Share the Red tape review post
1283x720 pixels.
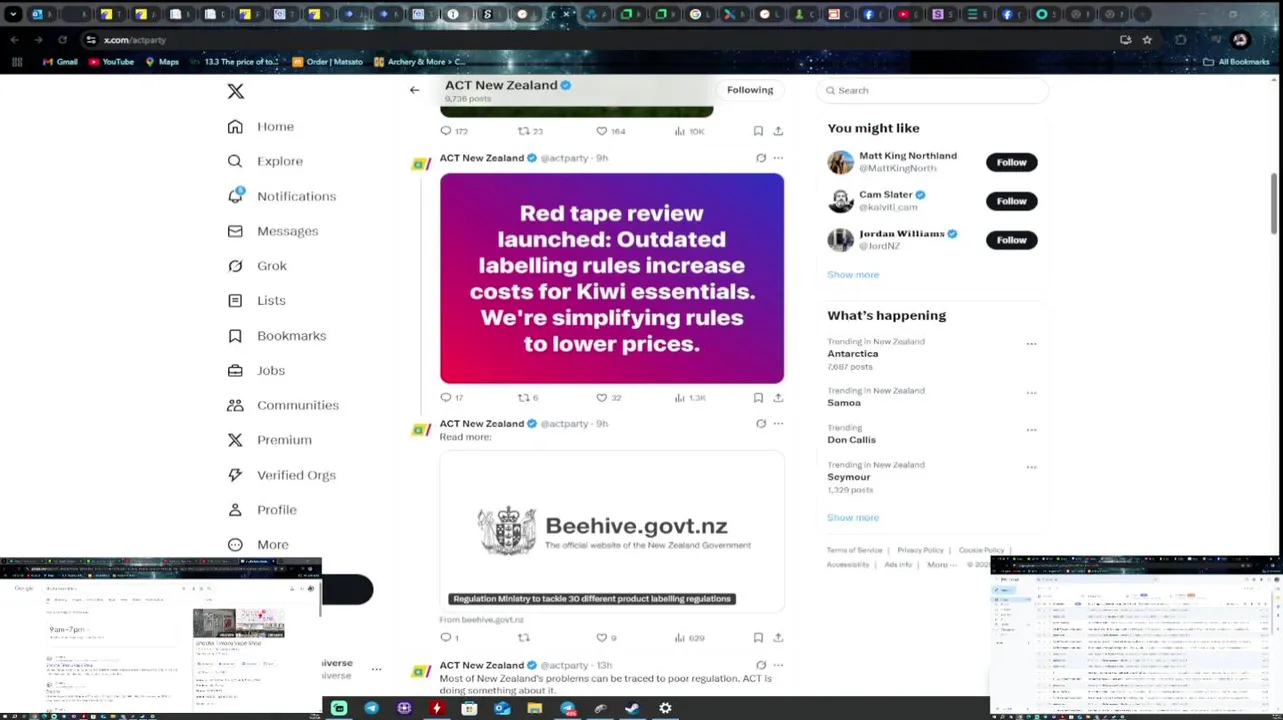pos(778,398)
